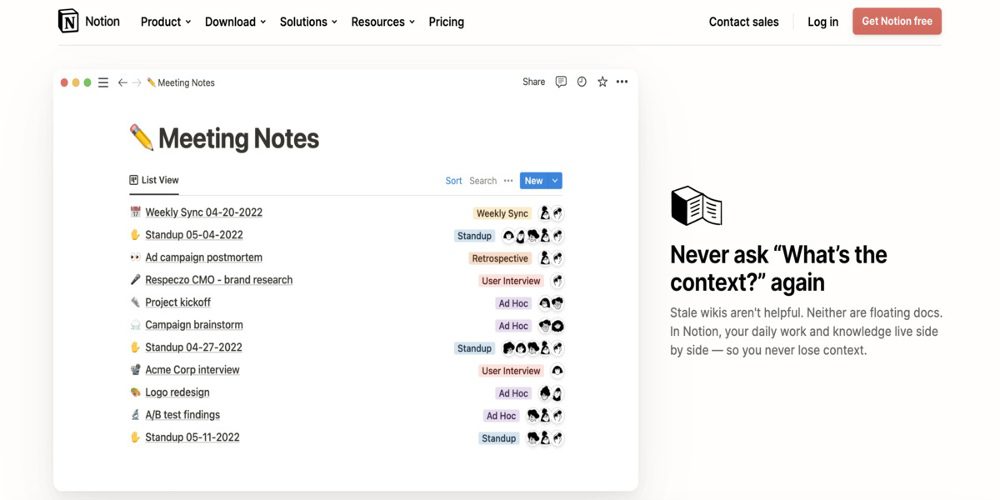The height and width of the screenshot is (500, 1000).
Task: Click the Never ask What's the context heading
Action: tap(778, 268)
